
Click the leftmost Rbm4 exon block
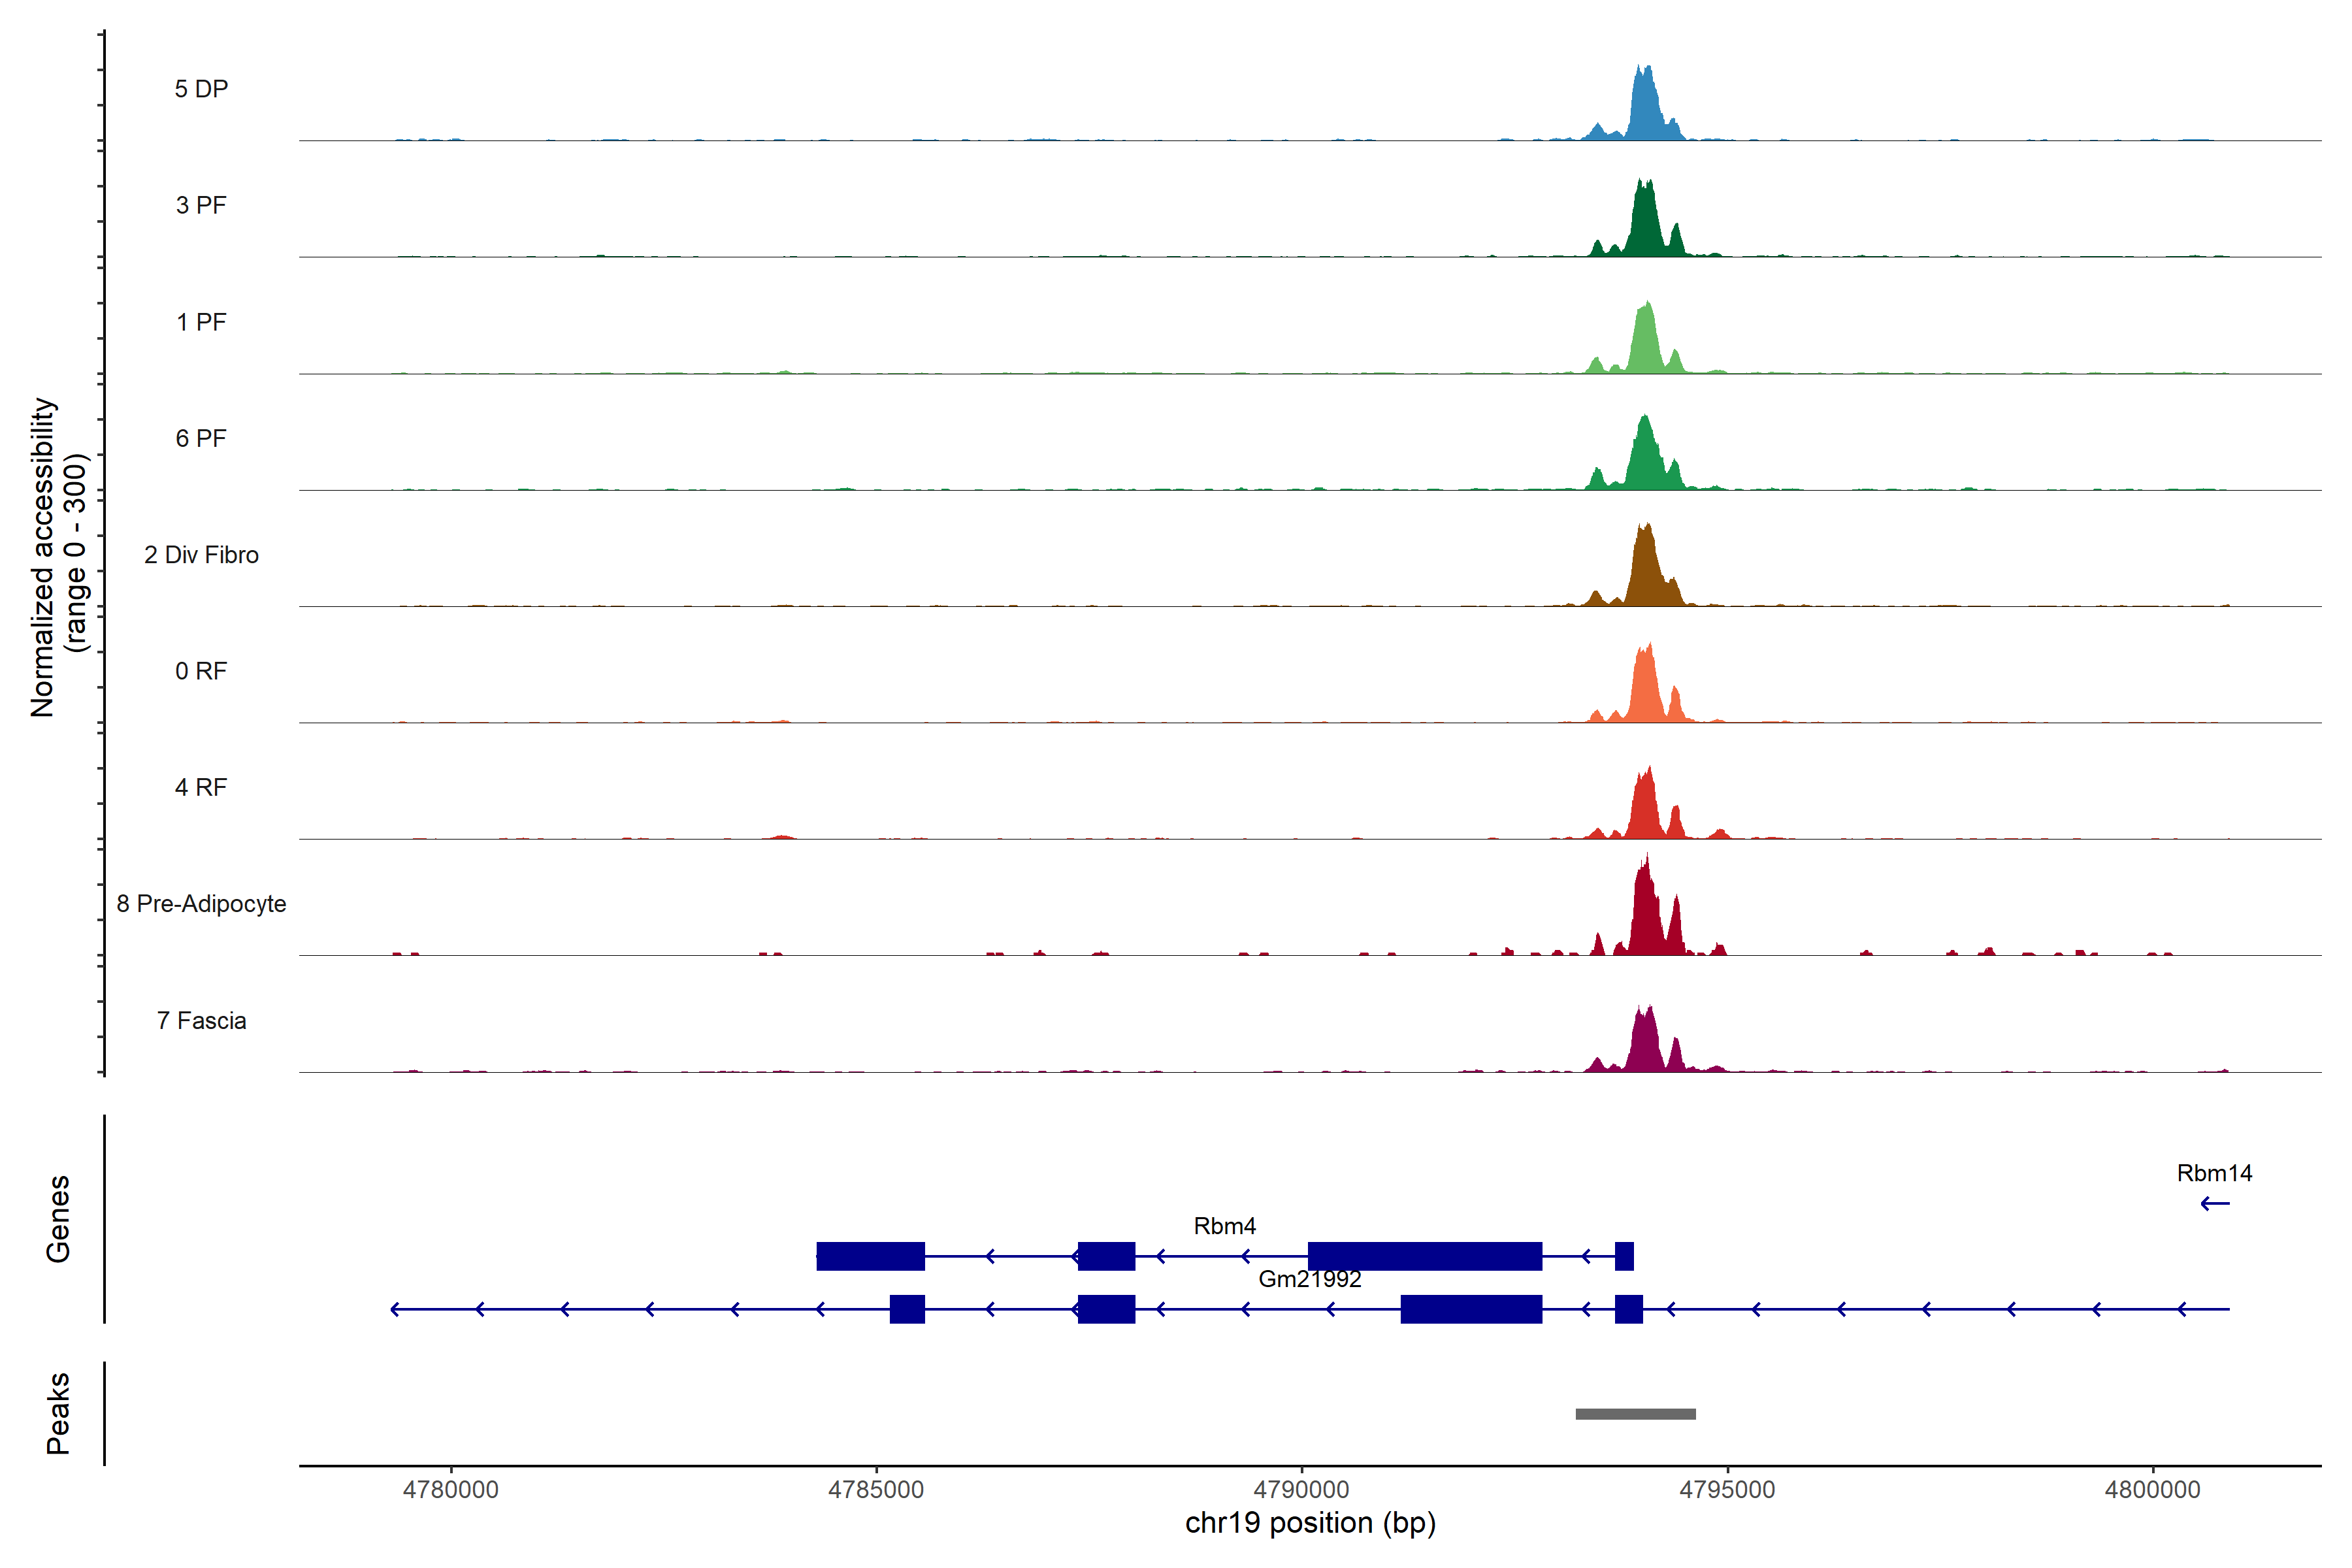click(870, 1256)
